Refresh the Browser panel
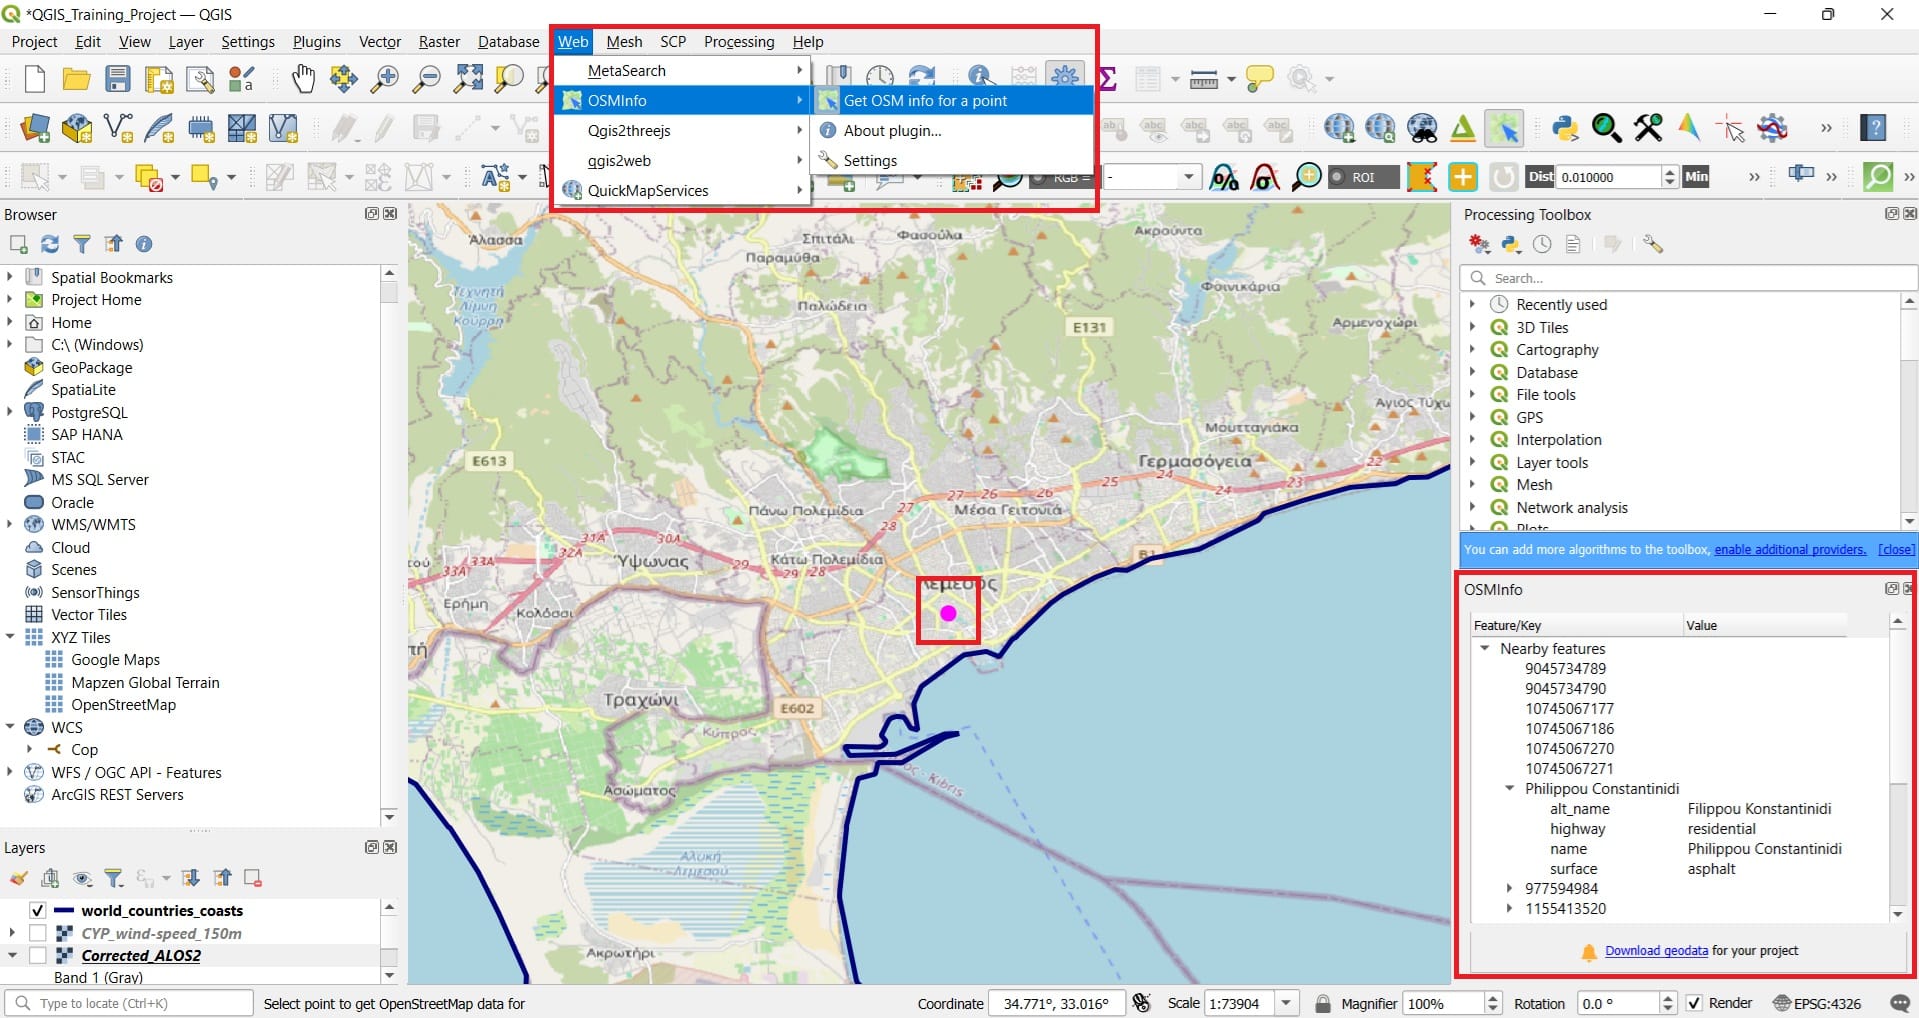The height and width of the screenshot is (1018, 1919). tap(50, 244)
